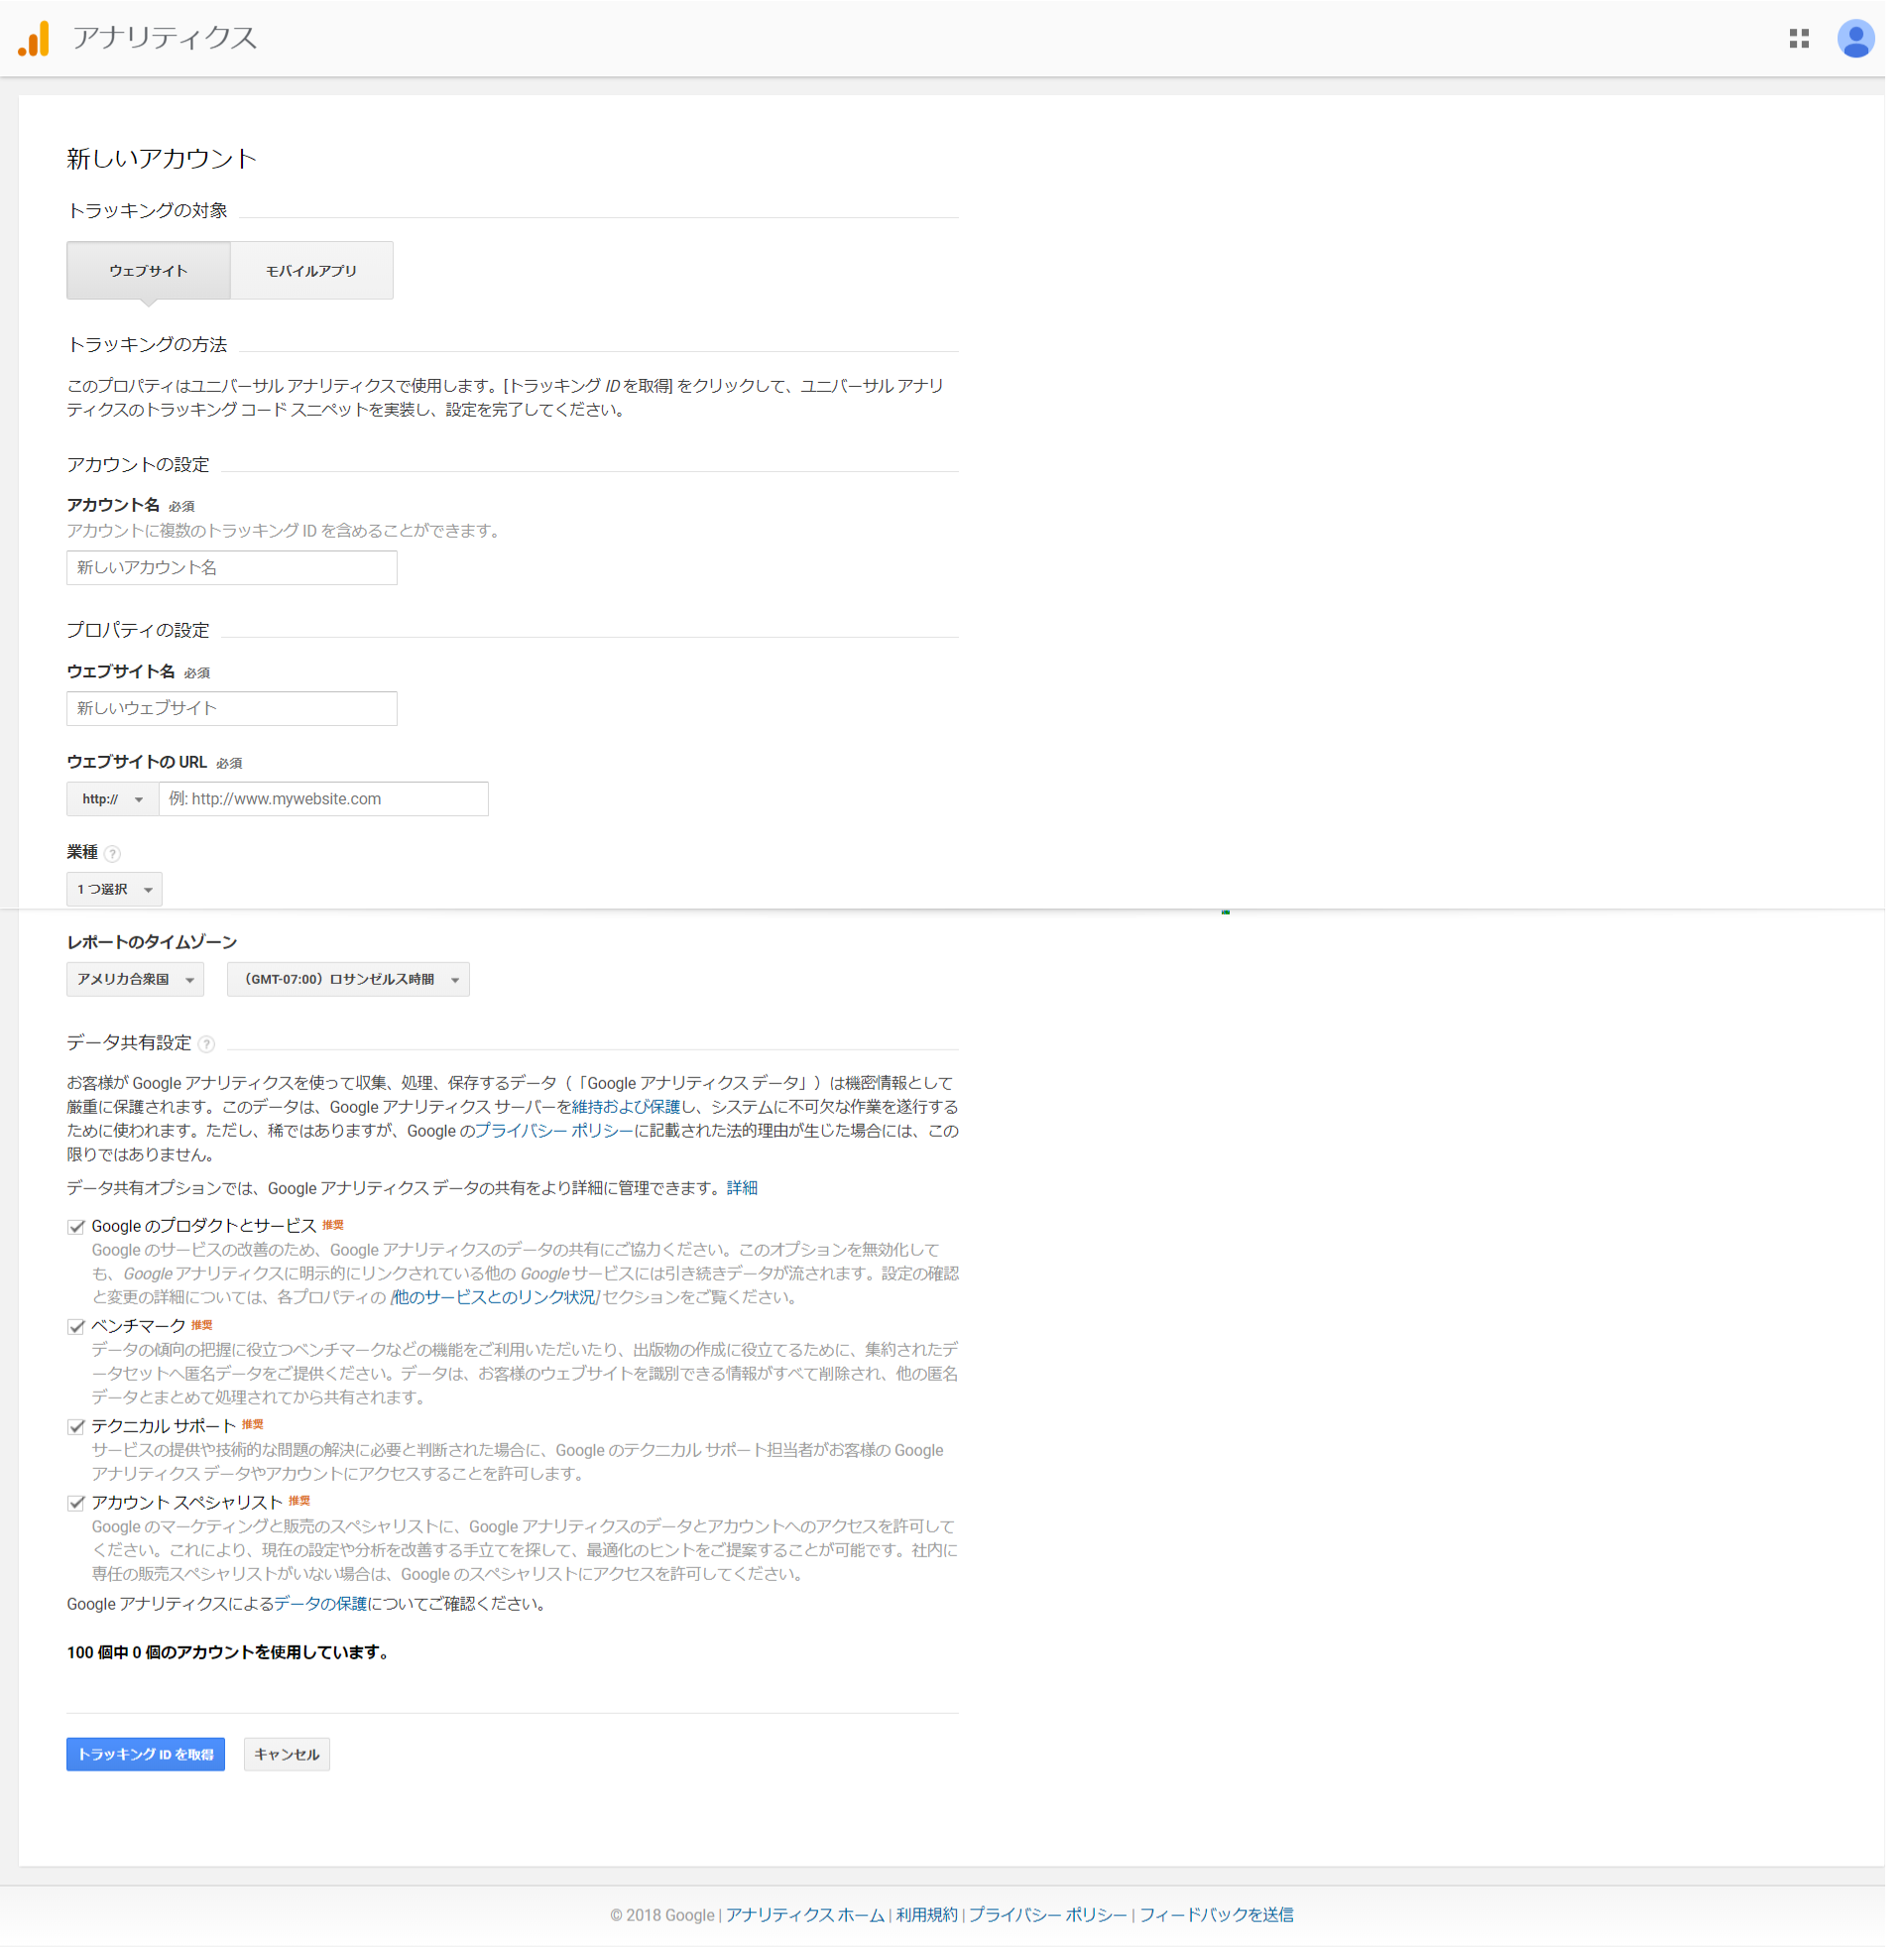Toggle the アカウント スペシャリスト checkbox
The width and height of the screenshot is (1904, 1948).
click(76, 1503)
